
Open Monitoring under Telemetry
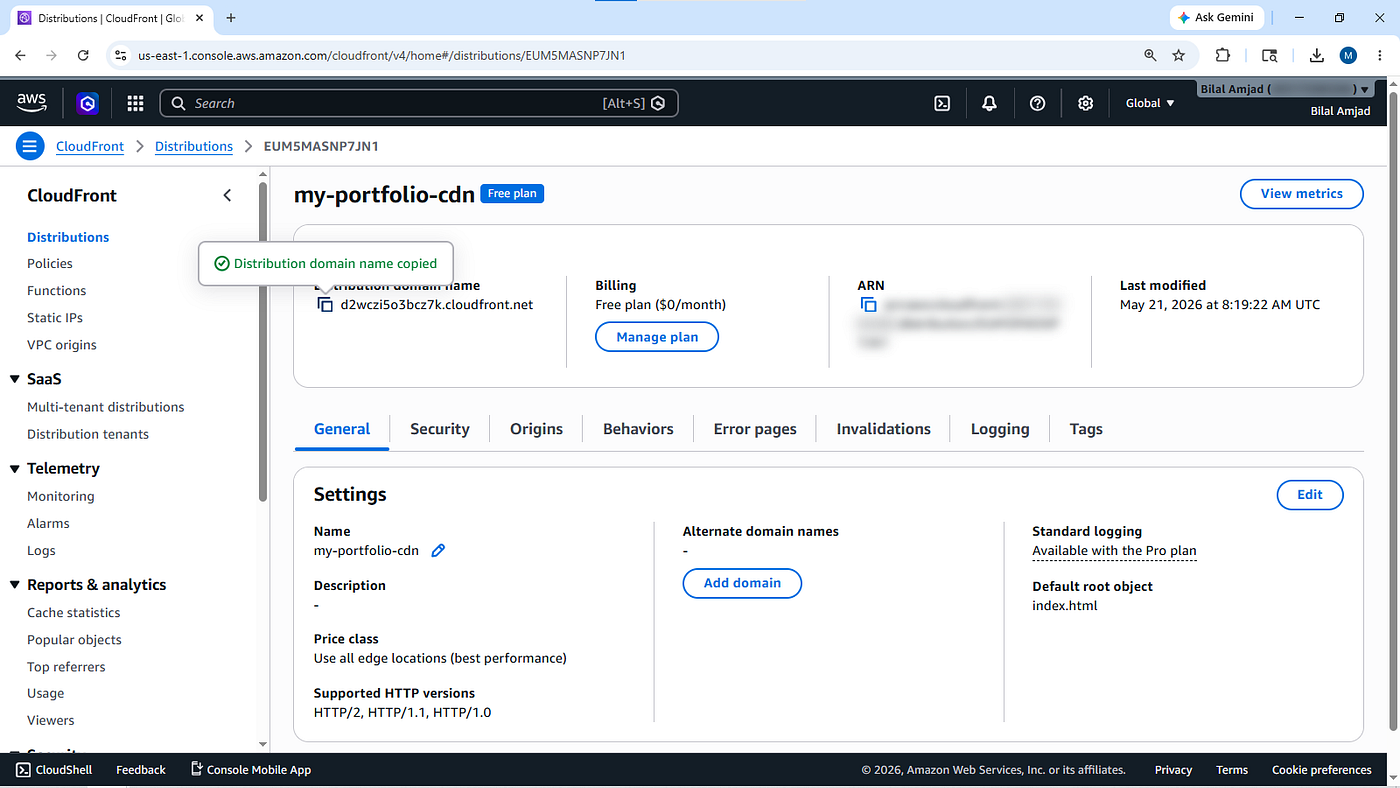pyautogui.click(x=61, y=496)
